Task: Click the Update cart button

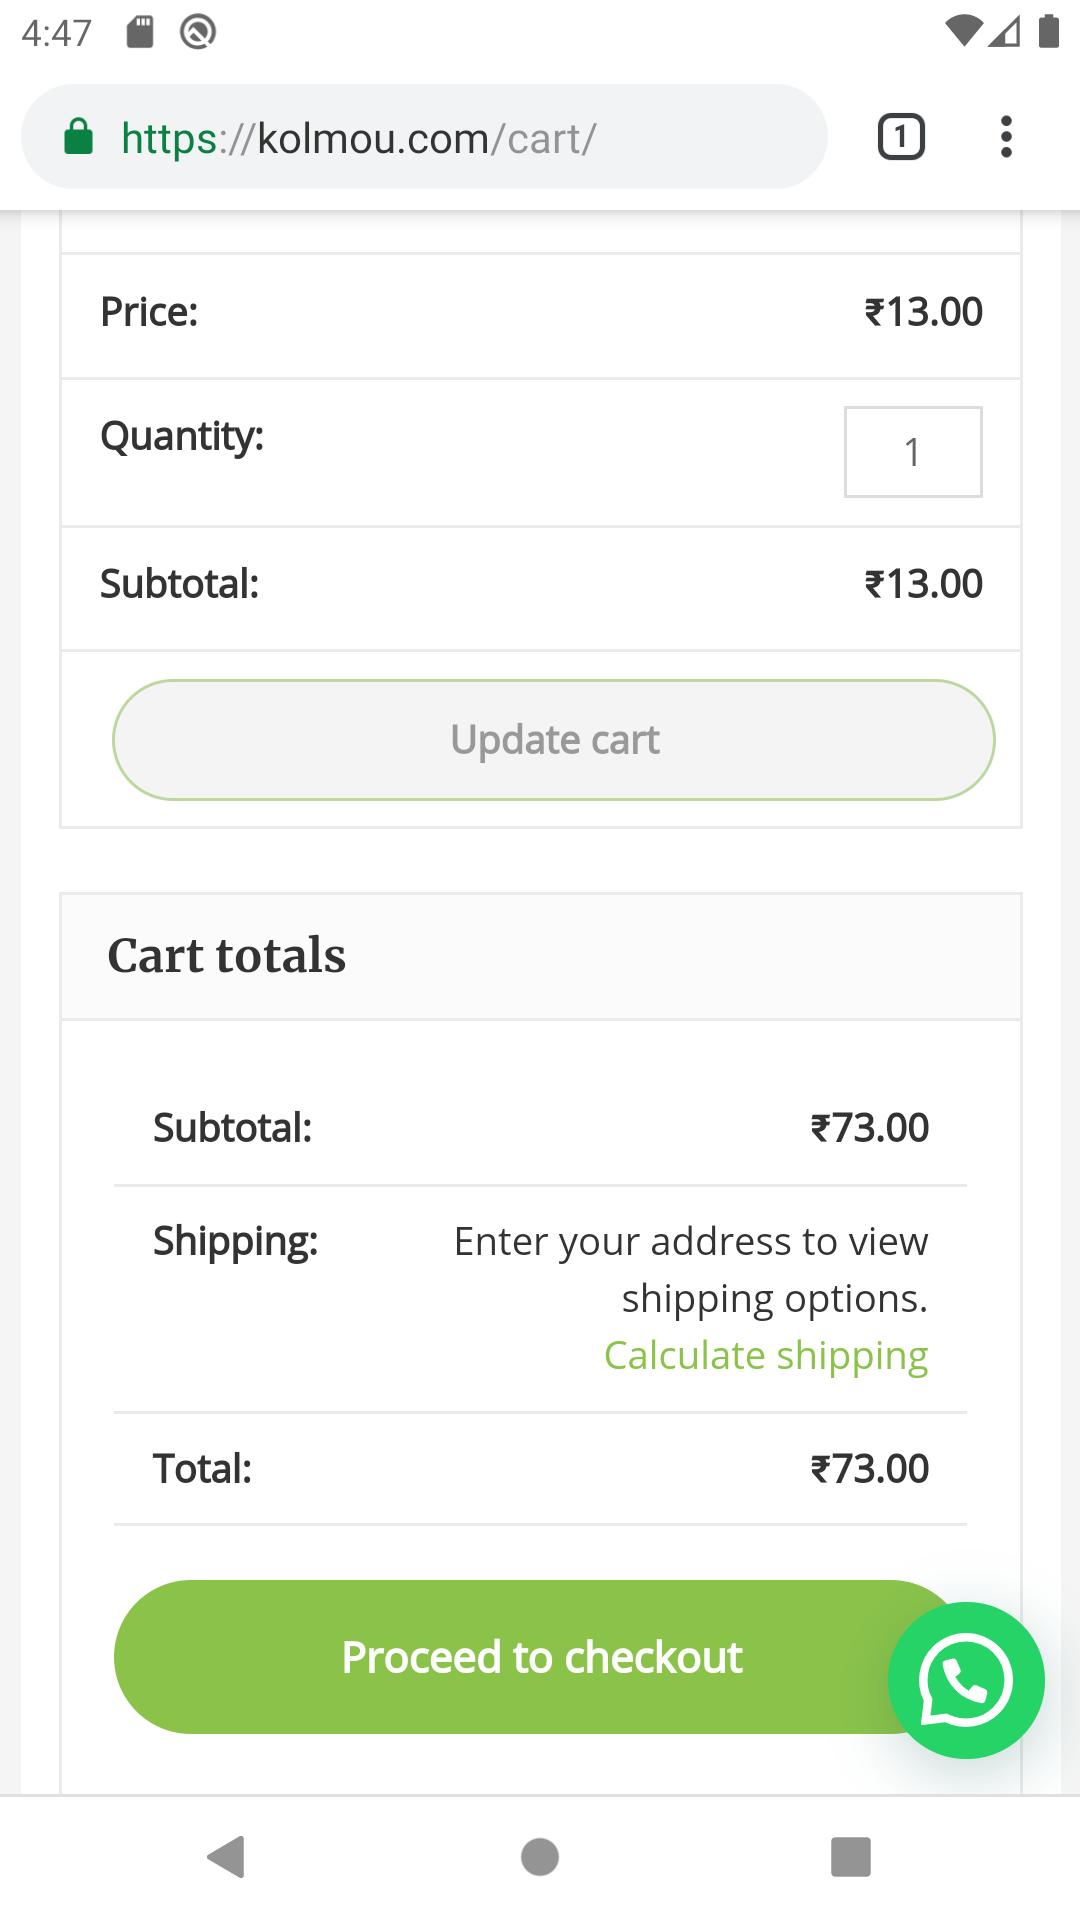Action: (554, 740)
